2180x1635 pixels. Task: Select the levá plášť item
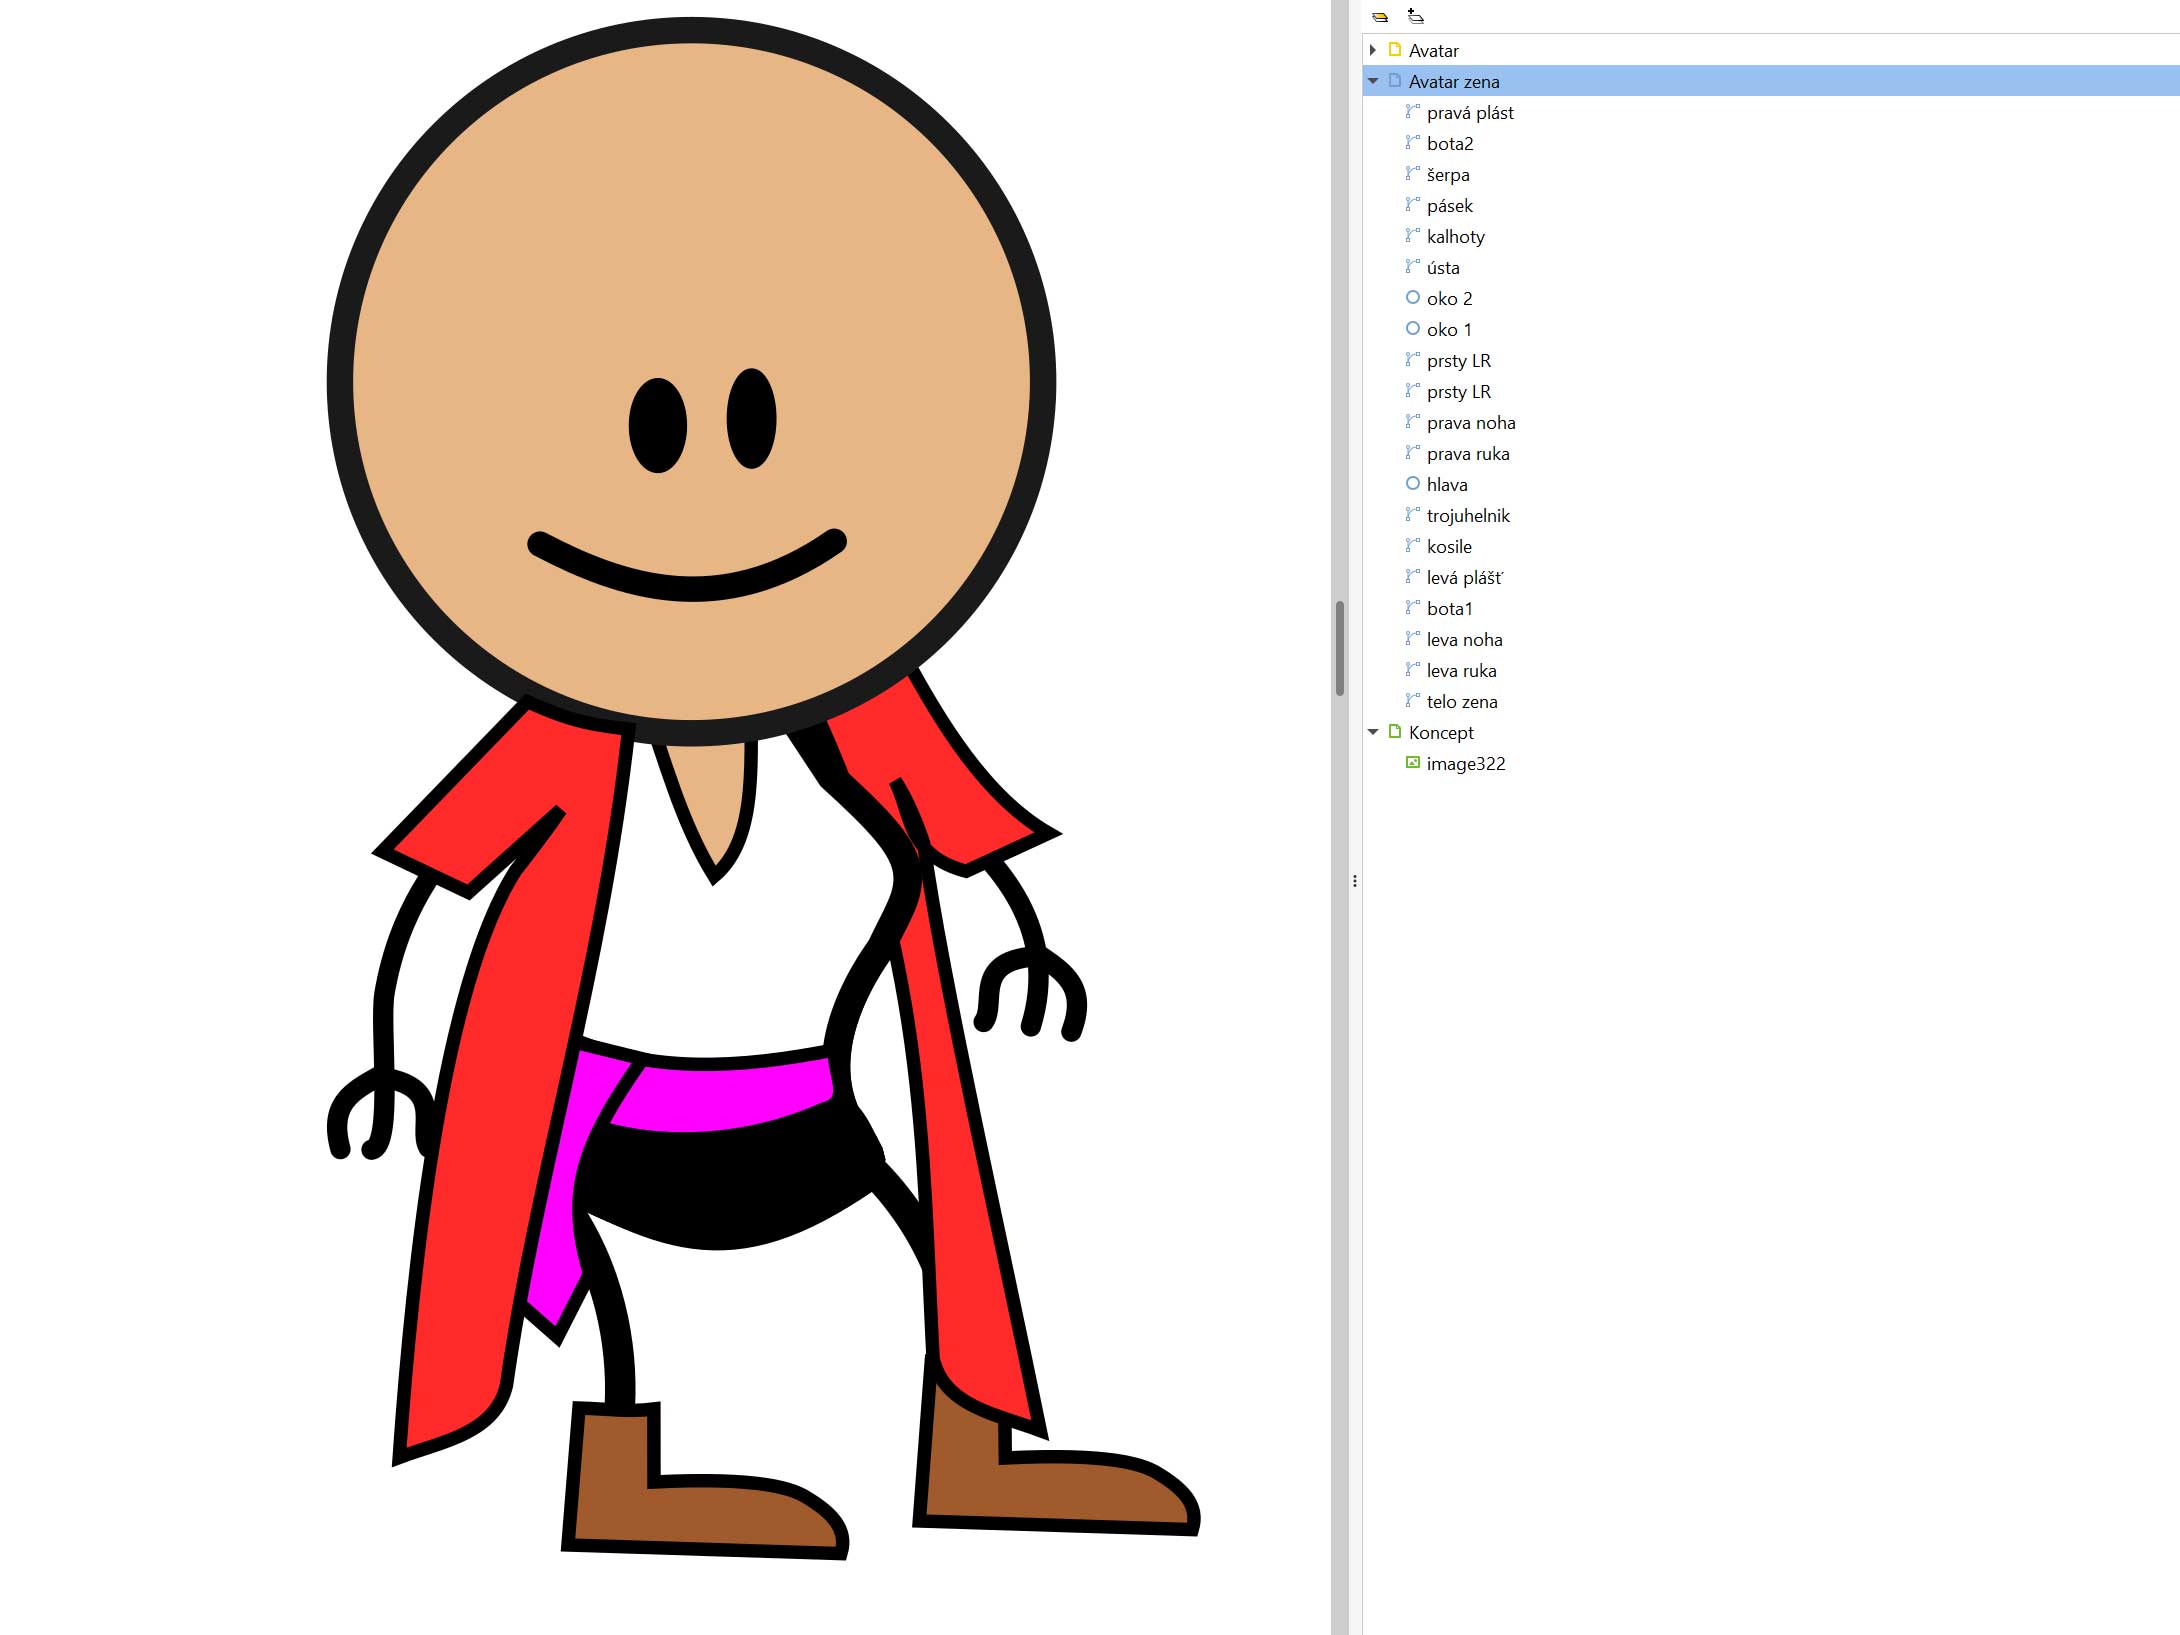click(x=1464, y=578)
